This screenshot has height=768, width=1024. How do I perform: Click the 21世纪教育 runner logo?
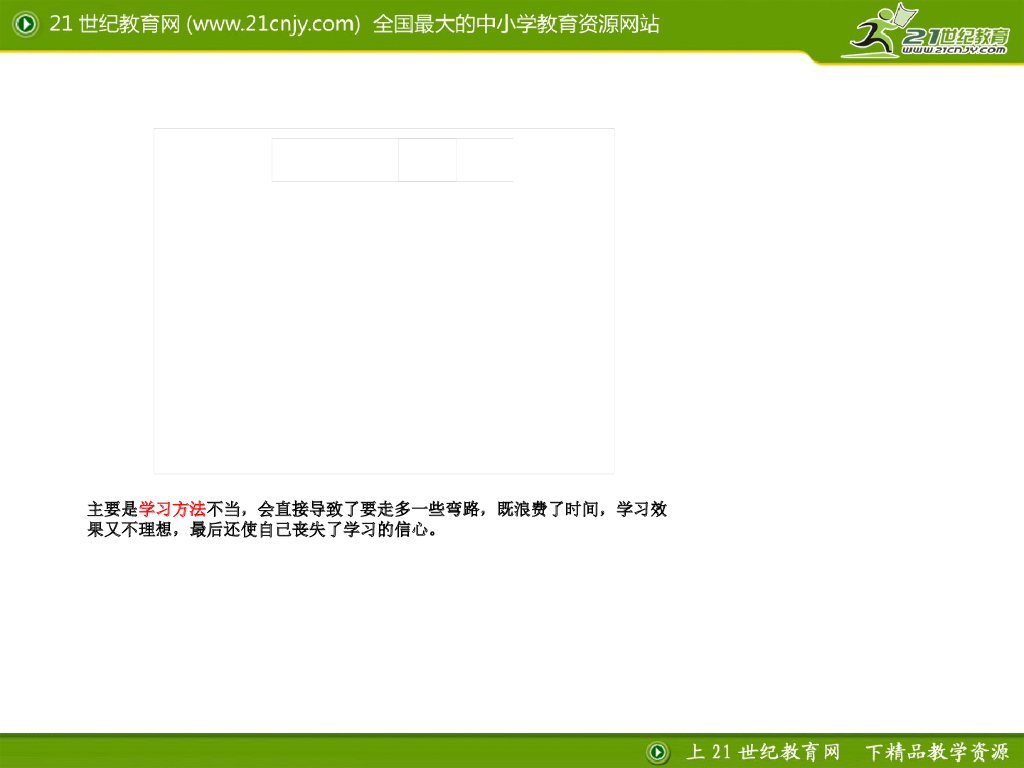coord(926,31)
